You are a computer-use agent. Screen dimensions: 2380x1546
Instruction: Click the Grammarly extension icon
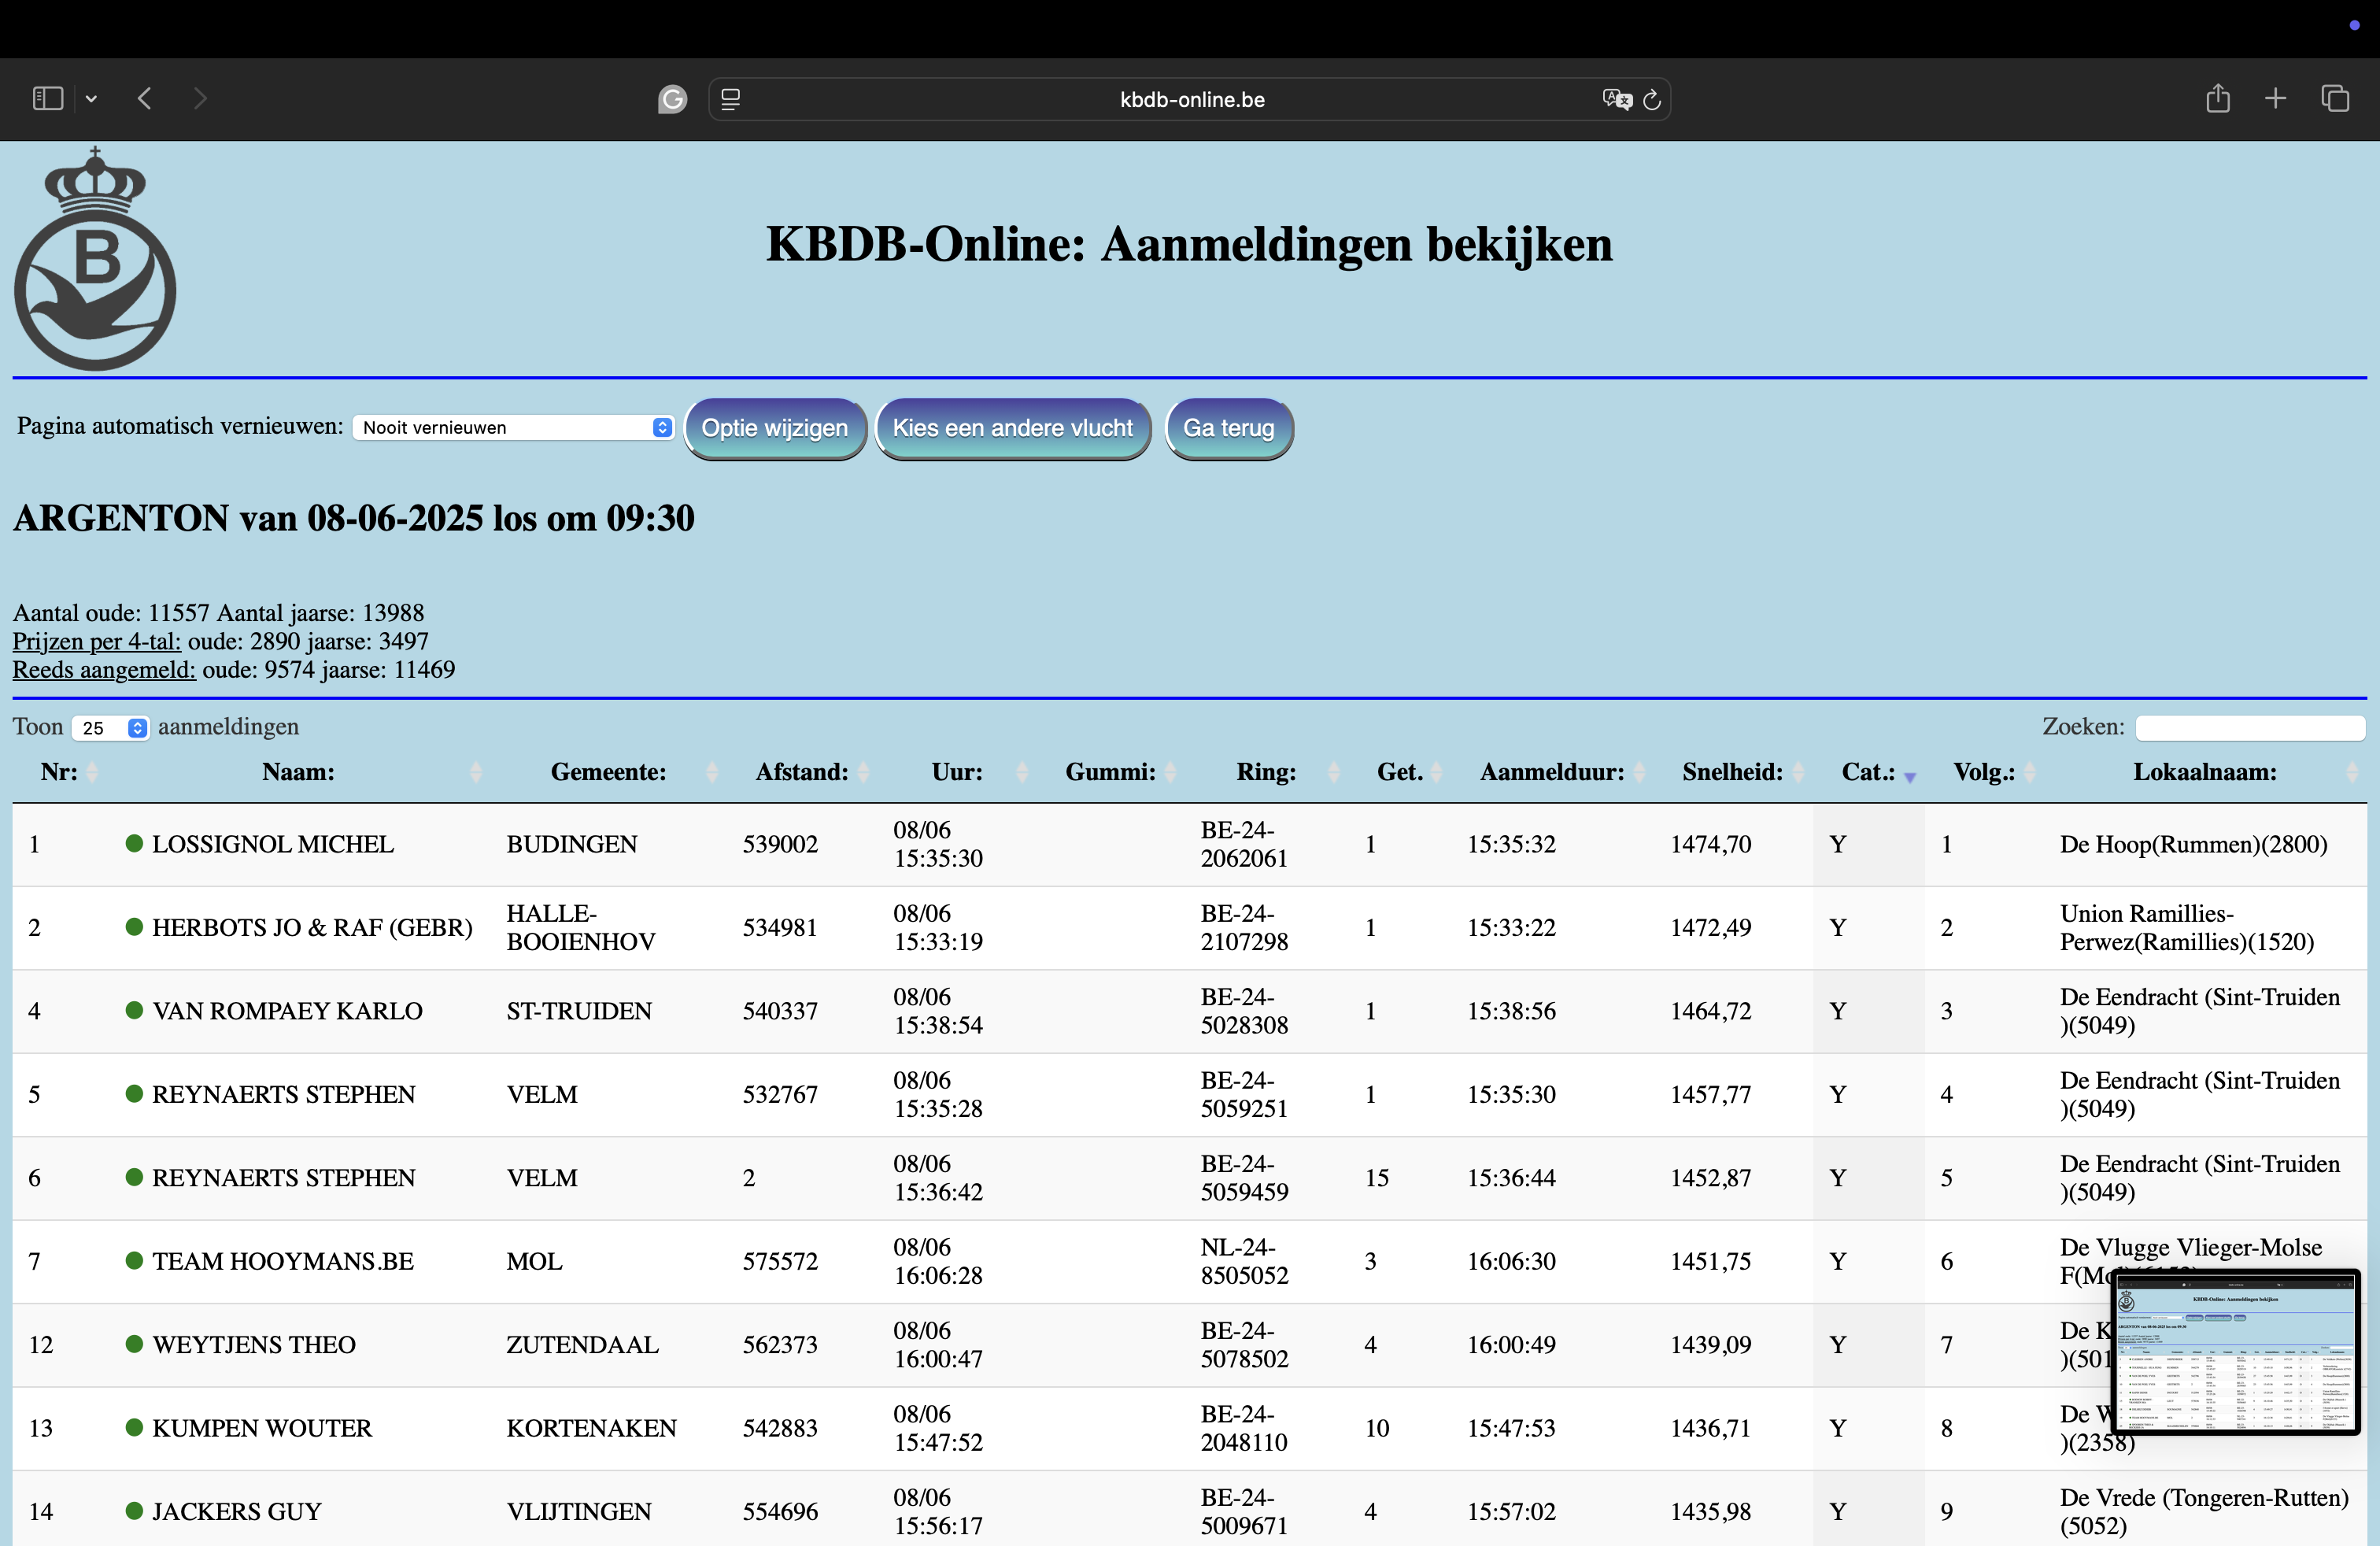tap(672, 99)
